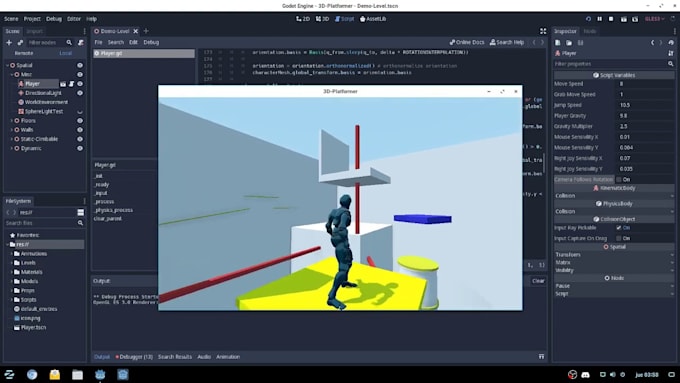Image resolution: width=680 pixels, height=383 pixels.
Task: Collapse the Misc node
Action: pos(11,75)
